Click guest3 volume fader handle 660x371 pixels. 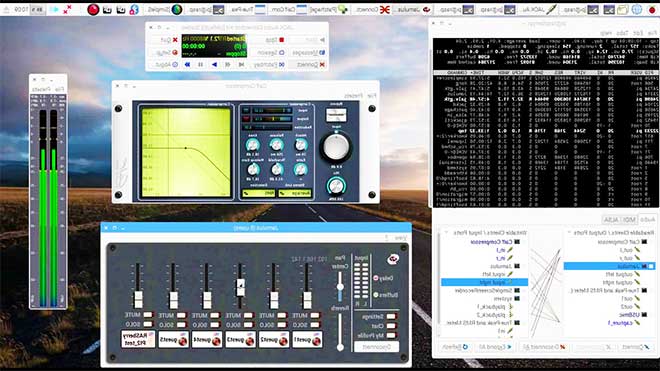[x=240, y=286]
